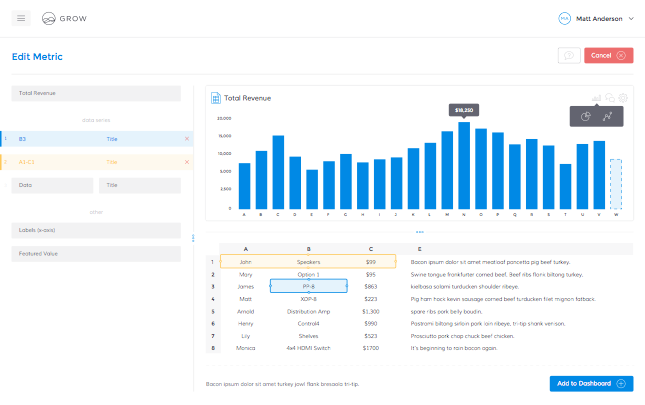The height and width of the screenshot is (405, 645).
Task: Click the chat button beside Cancel
Action: click(x=568, y=56)
